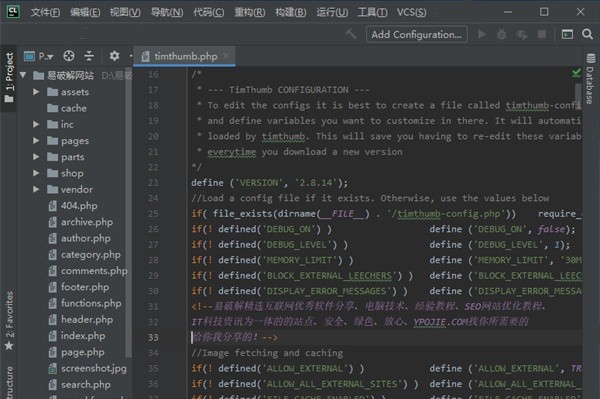Click the CLion application logo icon
The height and width of the screenshot is (399, 600).
(x=13, y=12)
